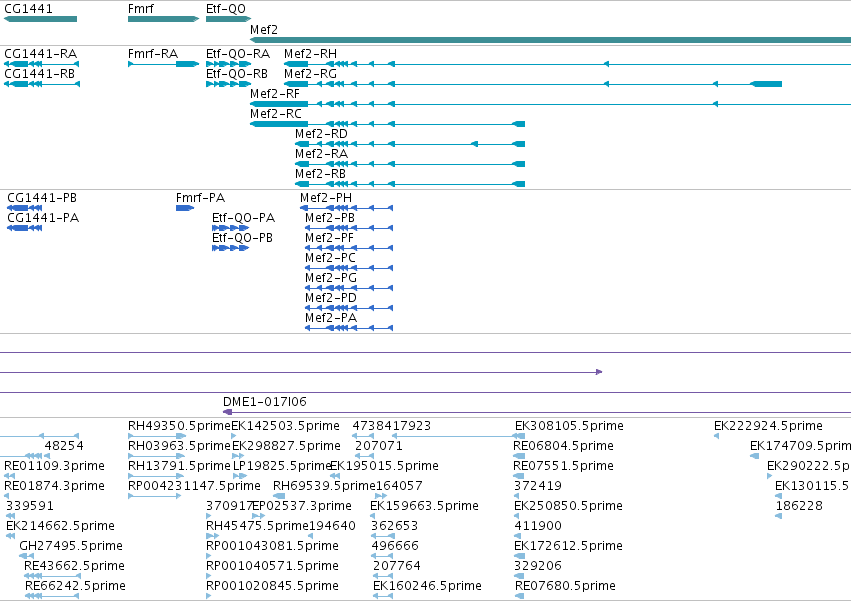Open EST RH13791.5prime

pos(180,466)
